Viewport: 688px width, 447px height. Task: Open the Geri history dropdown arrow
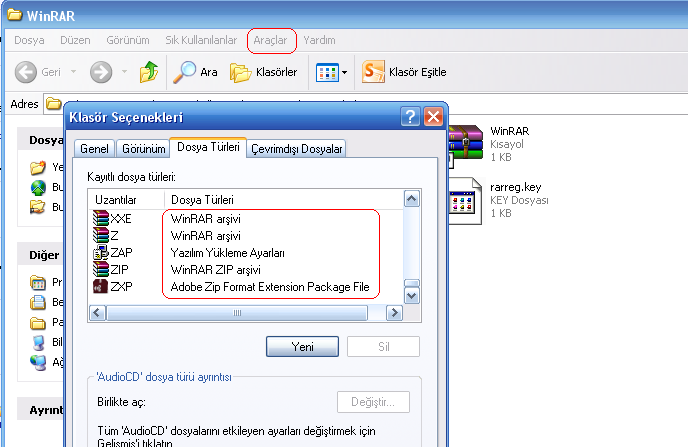coord(73,72)
